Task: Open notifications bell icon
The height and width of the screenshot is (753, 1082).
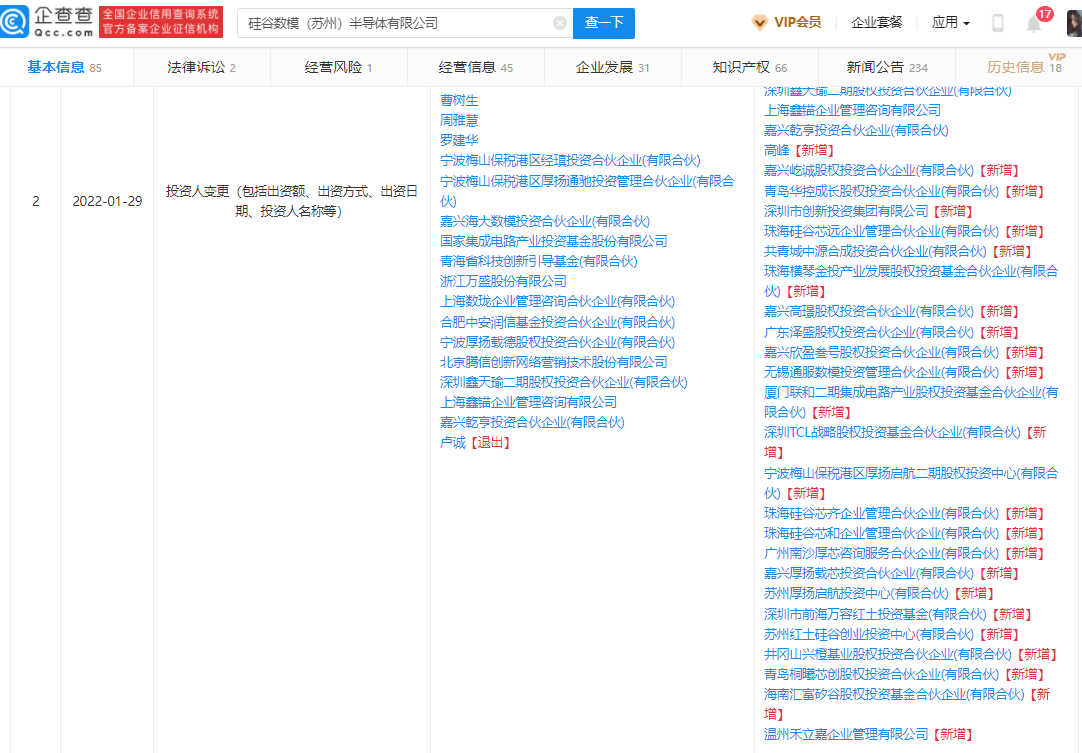Action: pyautogui.click(x=1034, y=23)
